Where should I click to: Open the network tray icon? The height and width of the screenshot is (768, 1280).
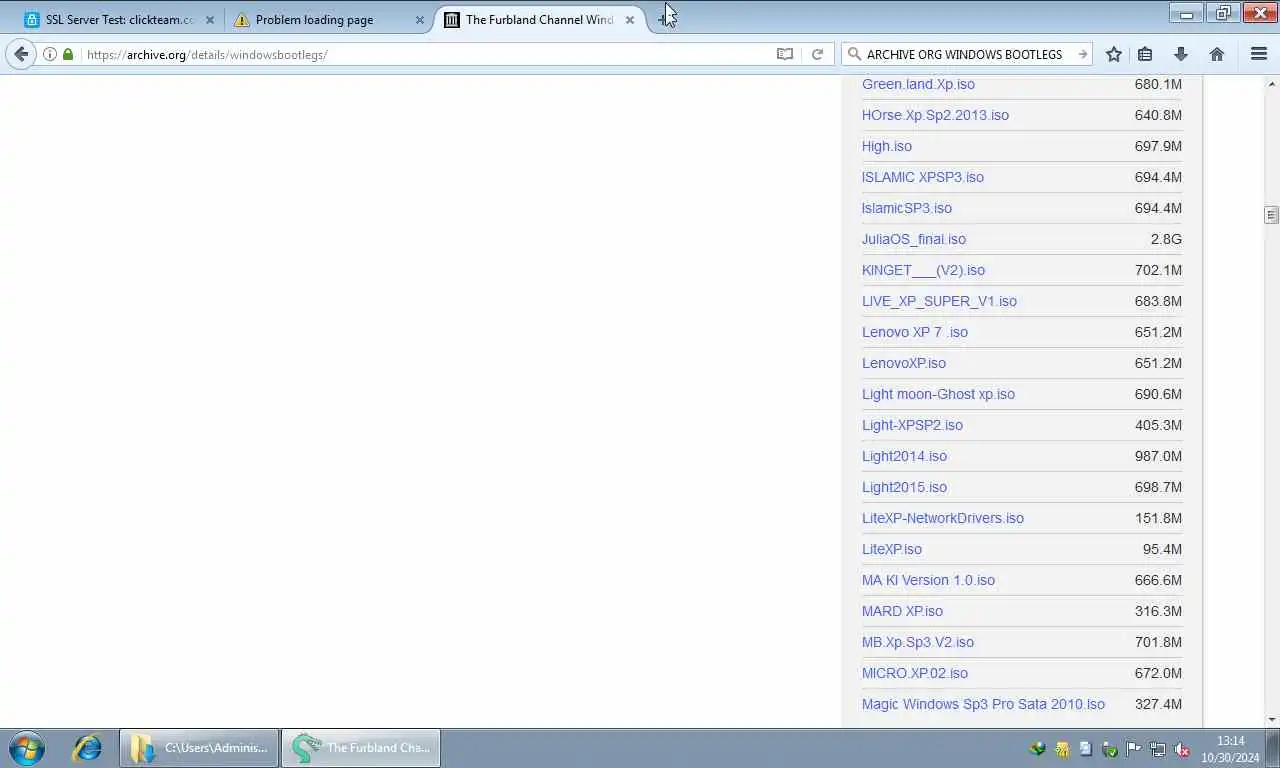point(1157,749)
